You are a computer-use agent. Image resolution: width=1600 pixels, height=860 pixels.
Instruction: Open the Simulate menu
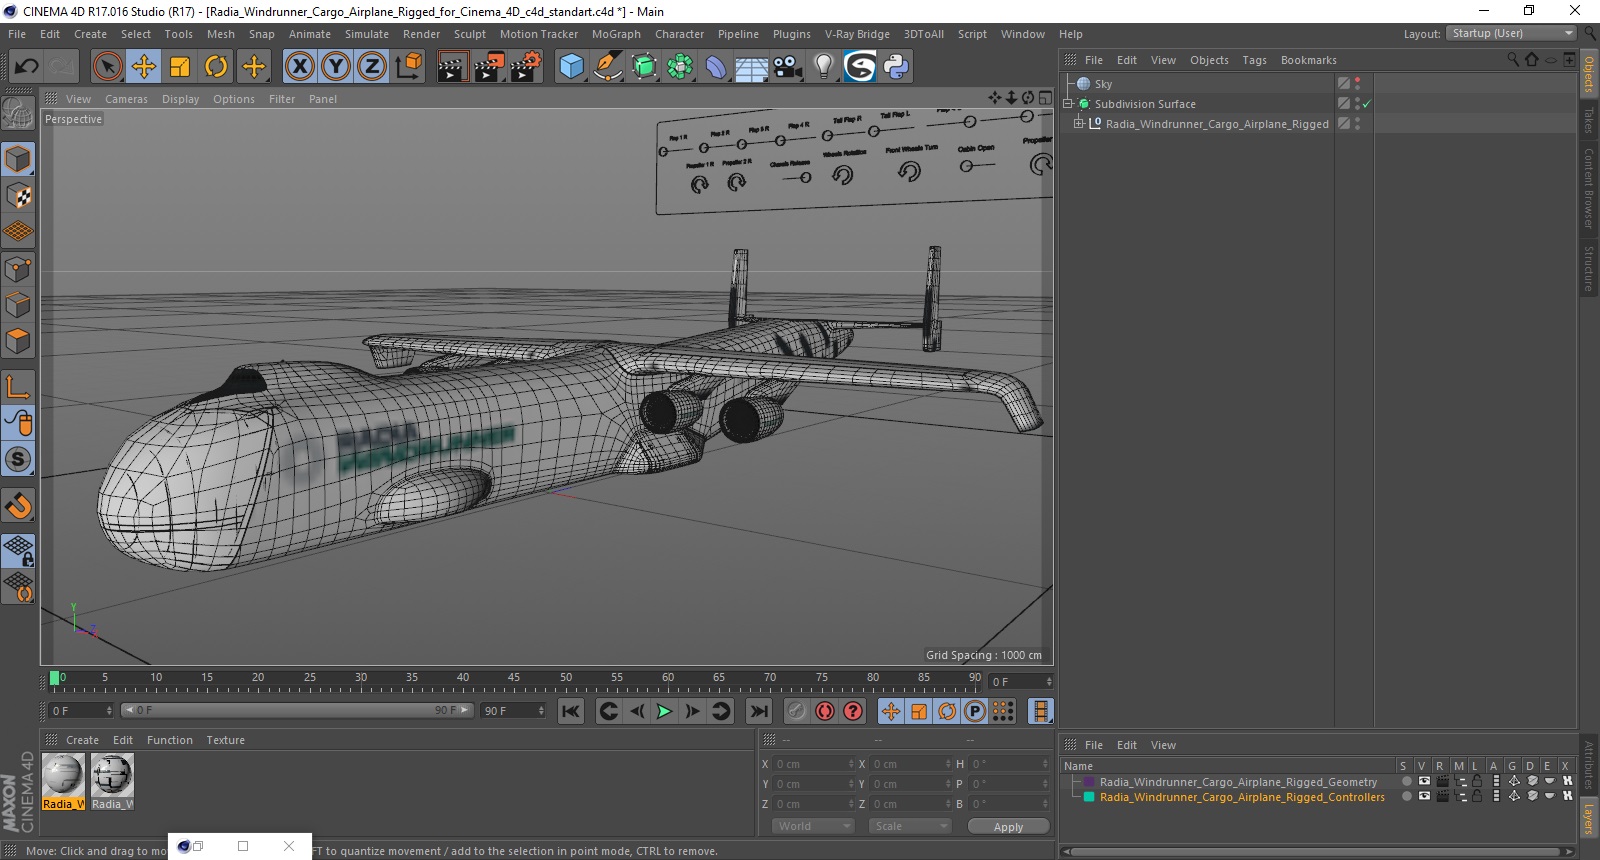click(367, 34)
